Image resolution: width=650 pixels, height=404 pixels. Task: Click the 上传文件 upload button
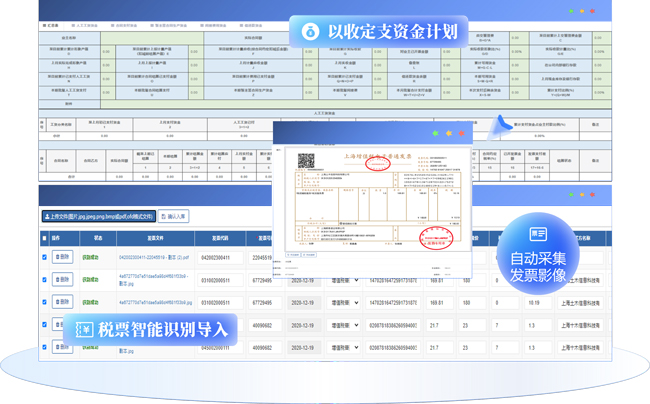[x=98, y=216]
